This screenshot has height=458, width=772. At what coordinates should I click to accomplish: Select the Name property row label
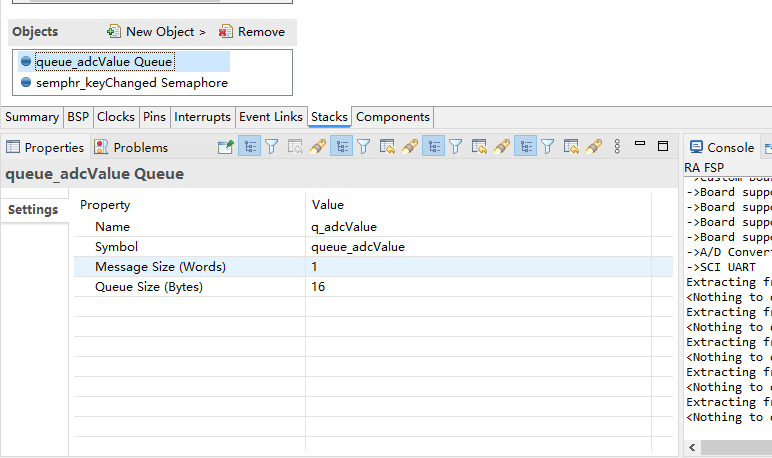(x=112, y=227)
